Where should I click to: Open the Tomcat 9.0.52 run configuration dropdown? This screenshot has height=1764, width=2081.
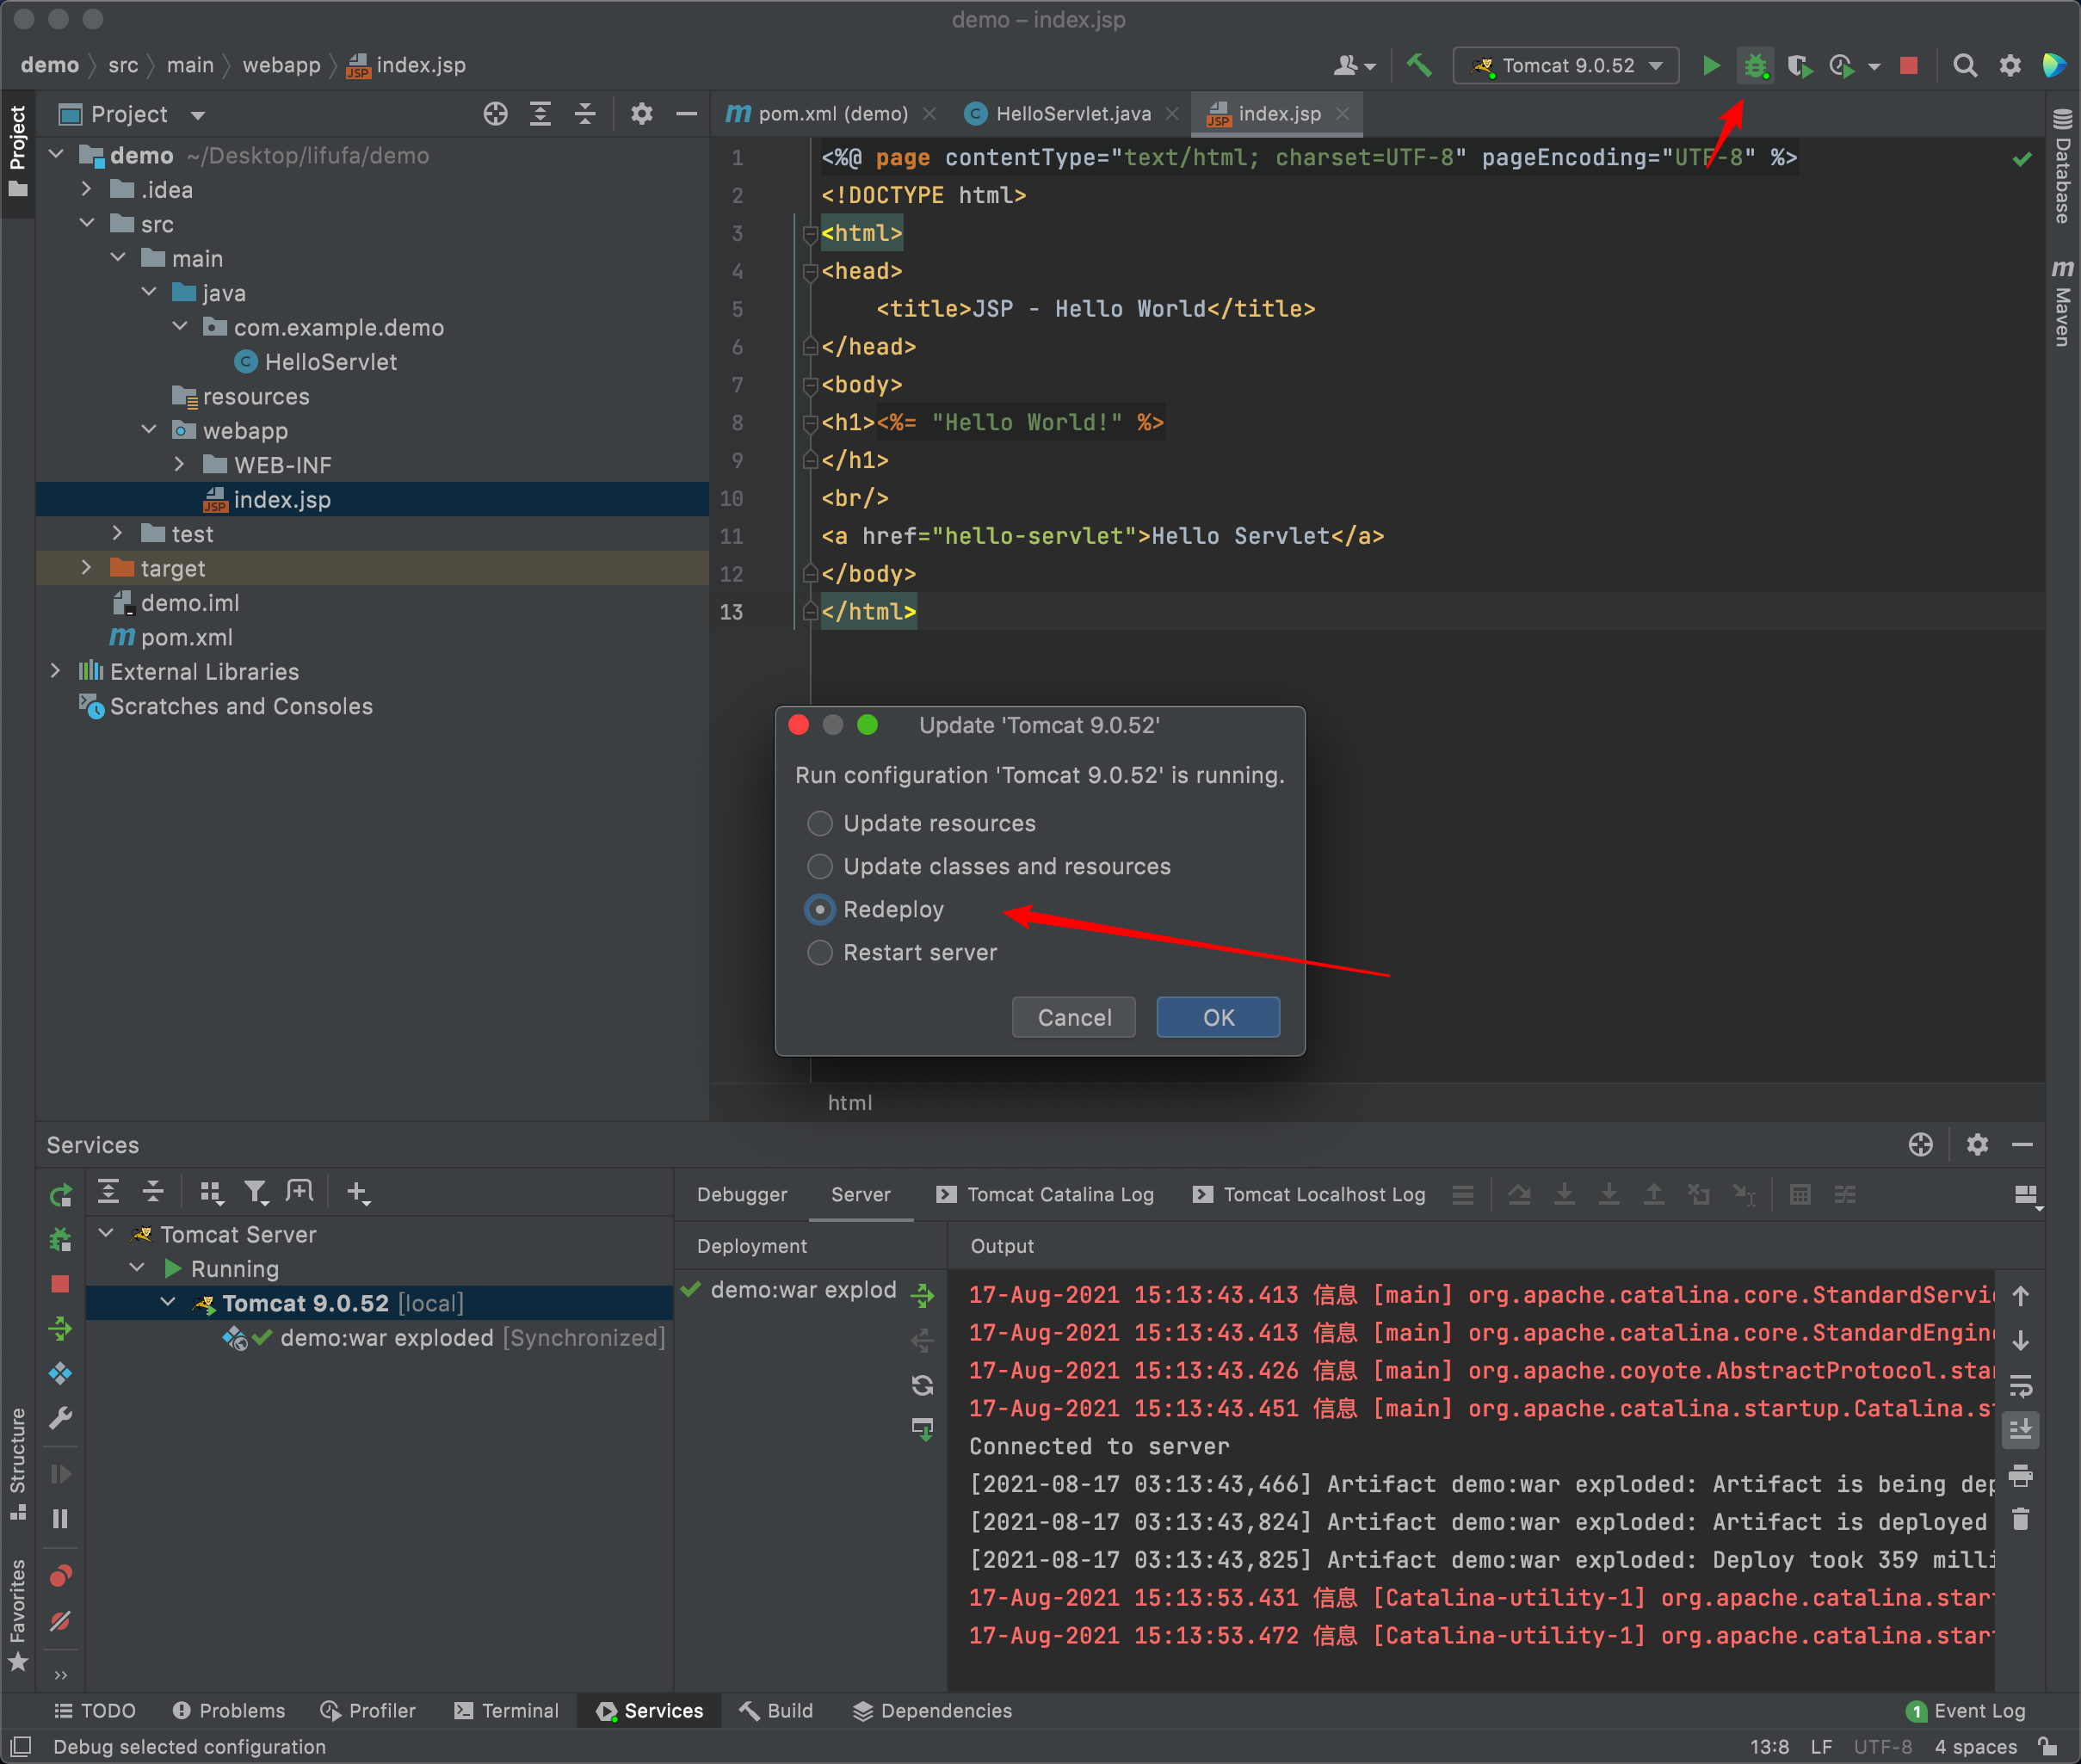[x=1566, y=66]
